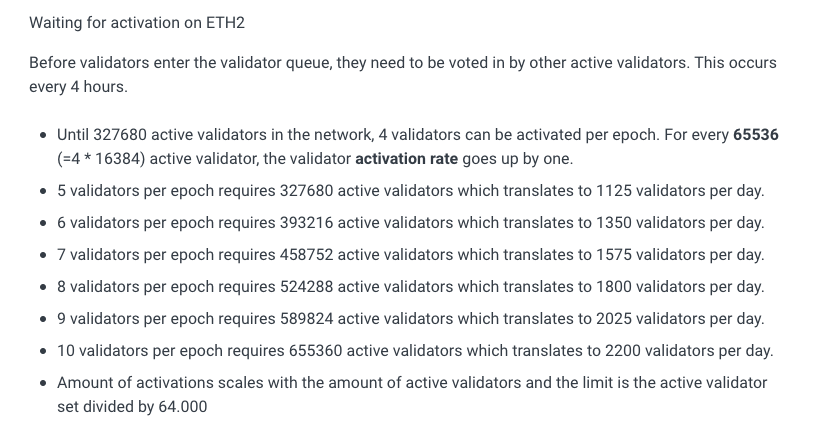This screenshot has width=832, height=443.
Task: Click the text 1350 validators per day
Action: [680, 223]
